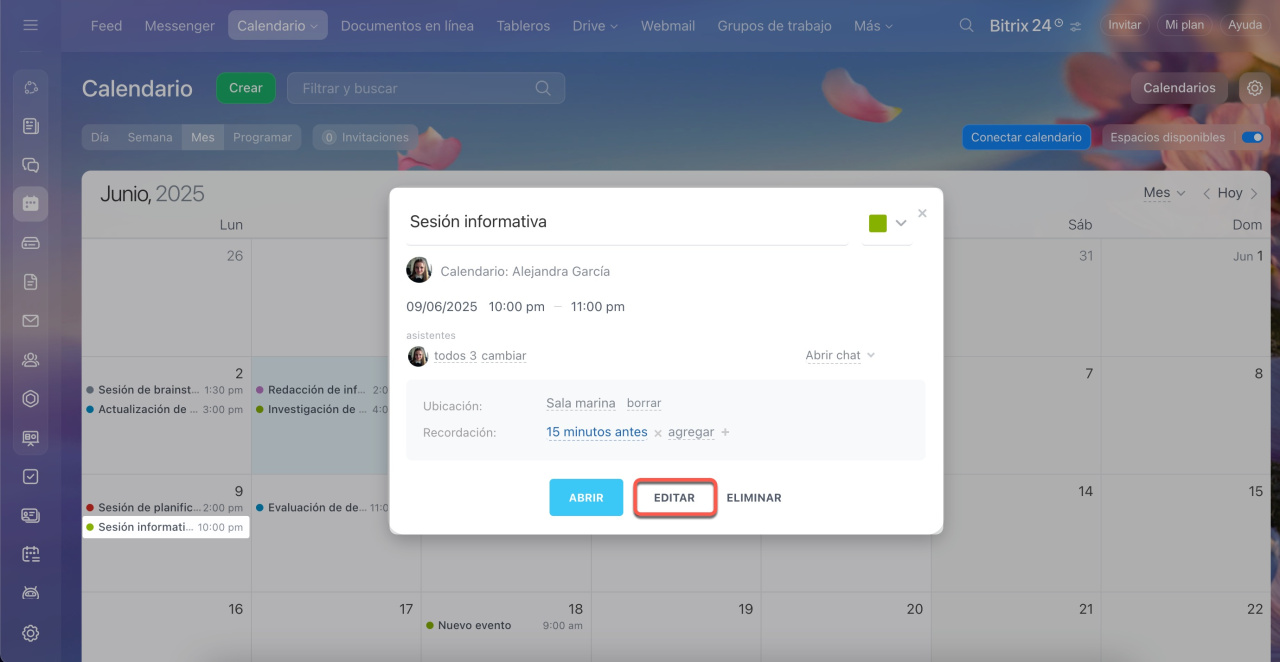Viewport: 1280px width, 662px height.
Task: Open the robot assistant sidebar icon
Action: click(x=30, y=593)
